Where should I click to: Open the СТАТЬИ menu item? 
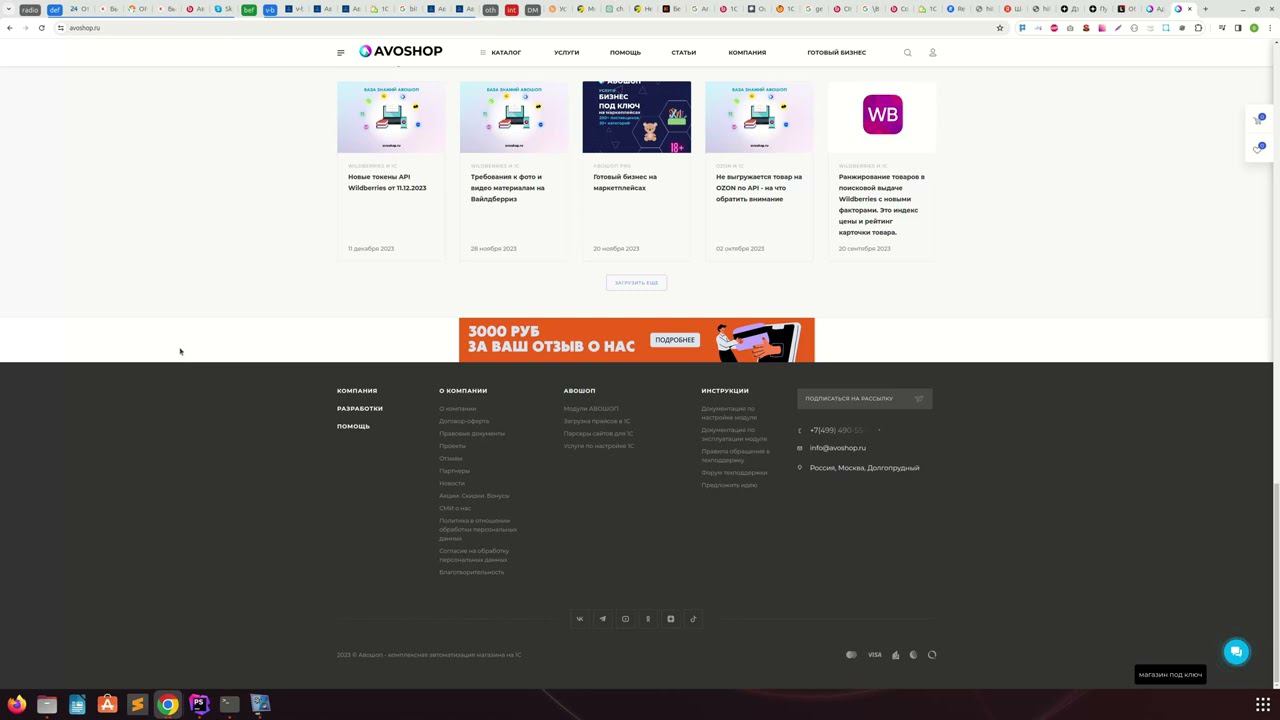(684, 53)
